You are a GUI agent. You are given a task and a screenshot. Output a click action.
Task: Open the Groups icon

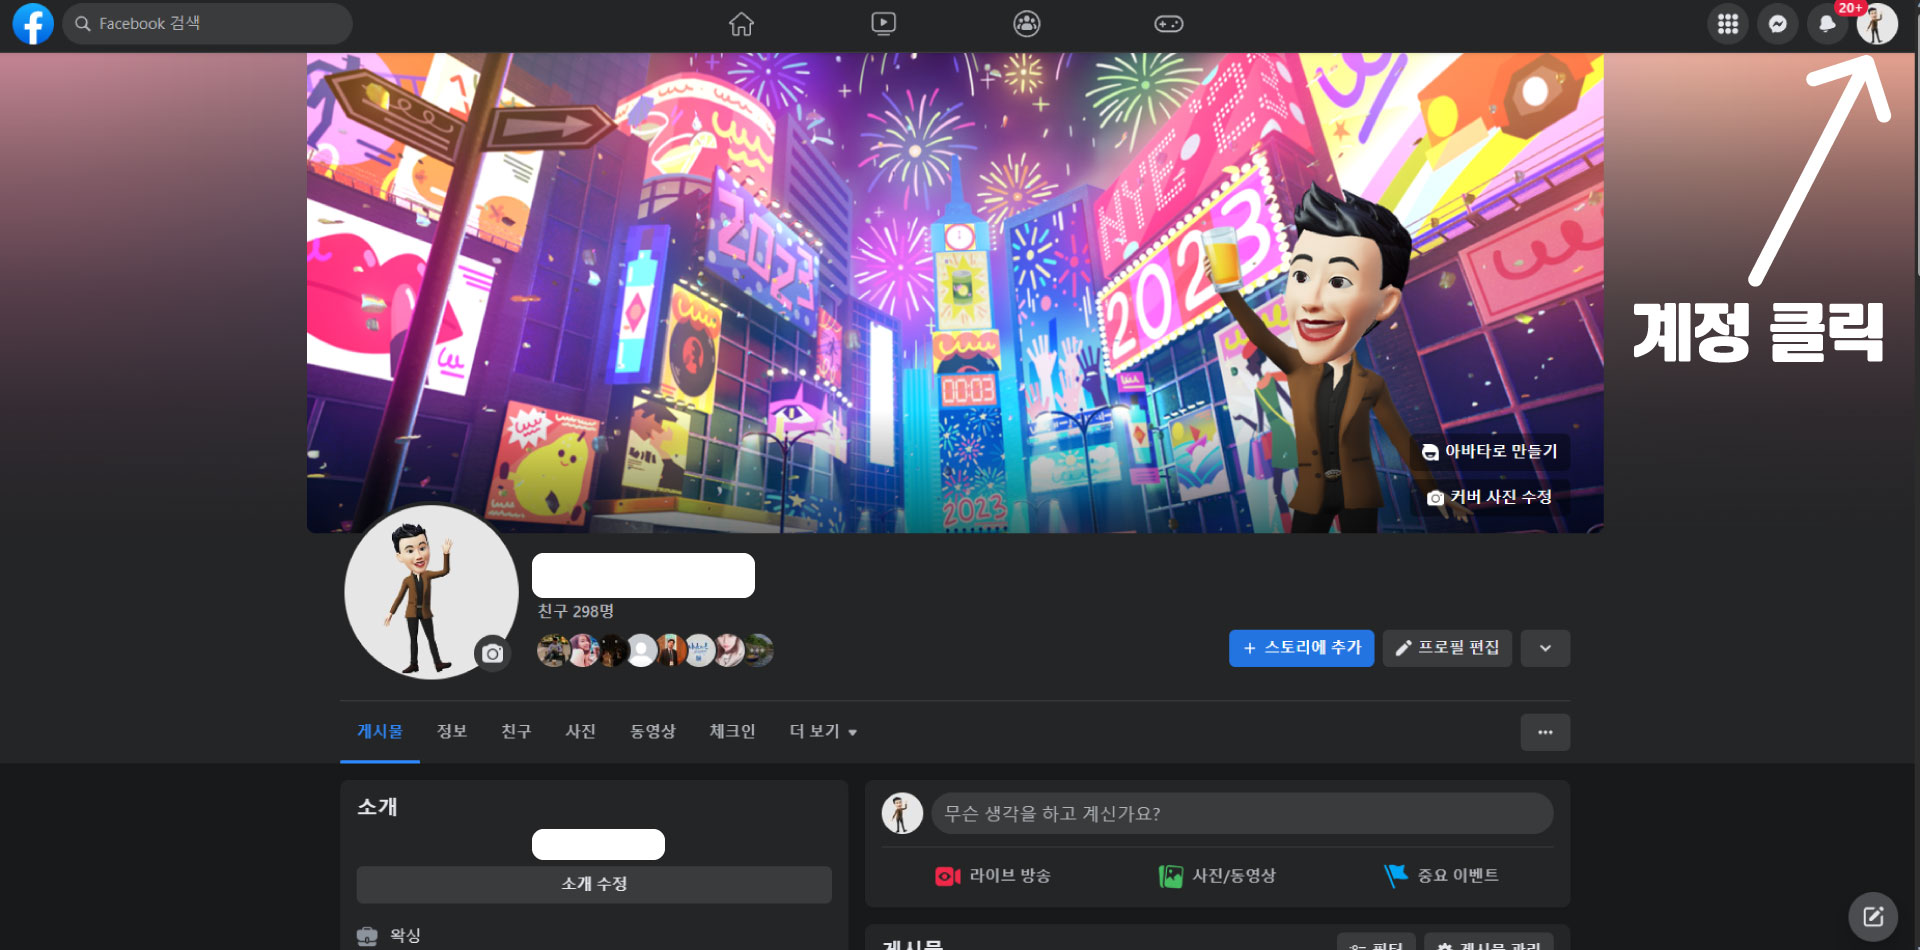[x=1026, y=23]
